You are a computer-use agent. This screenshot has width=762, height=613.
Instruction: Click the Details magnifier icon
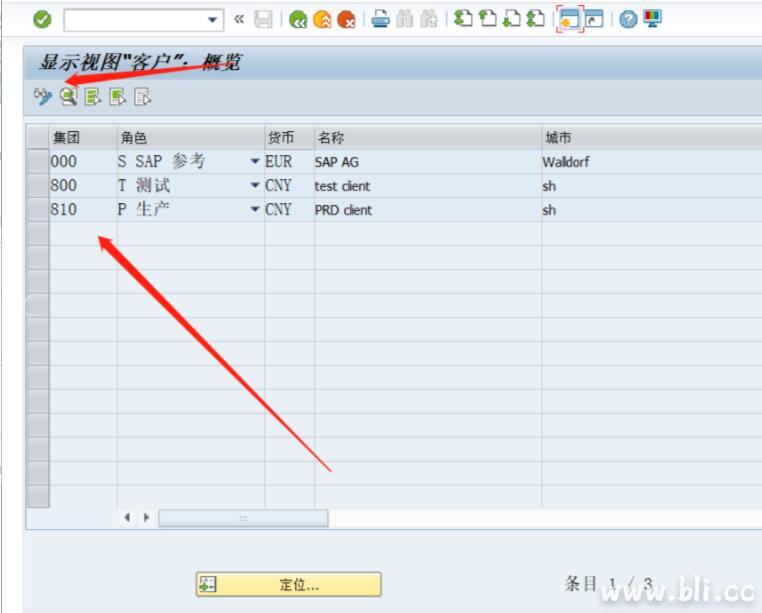click(68, 97)
